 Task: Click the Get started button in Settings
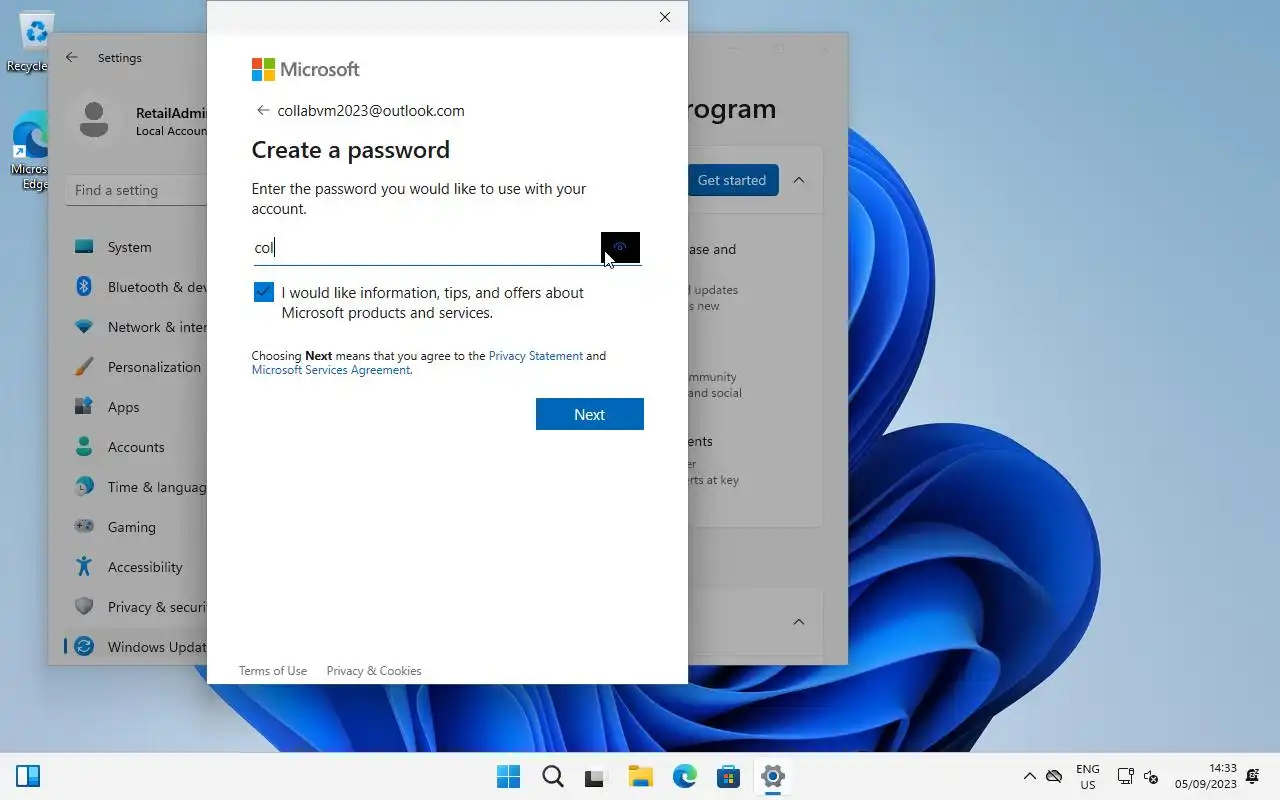(x=732, y=180)
